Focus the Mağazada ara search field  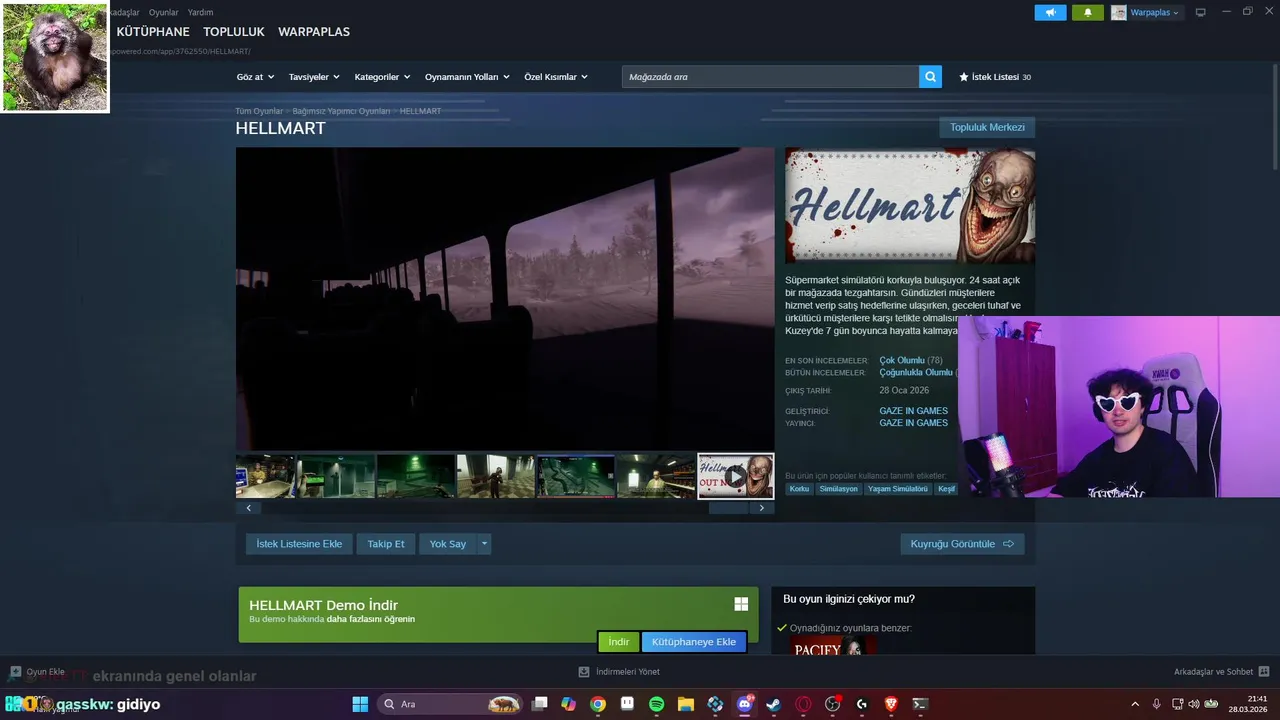coord(770,77)
